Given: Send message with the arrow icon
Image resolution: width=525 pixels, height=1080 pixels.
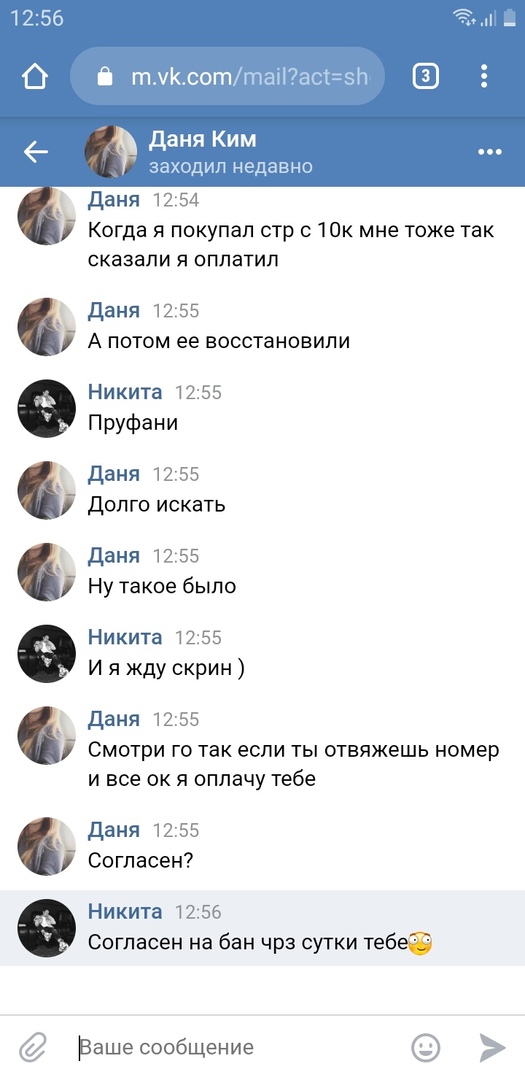Looking at the screenshot, I should point(493,1048).
